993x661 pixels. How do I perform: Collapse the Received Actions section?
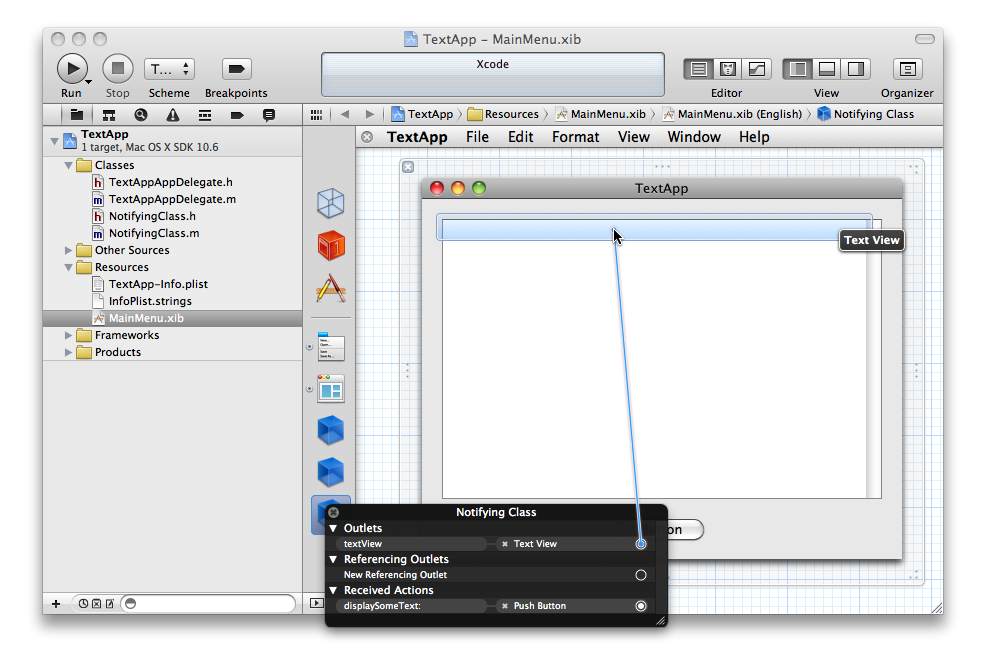coord(333,590)
